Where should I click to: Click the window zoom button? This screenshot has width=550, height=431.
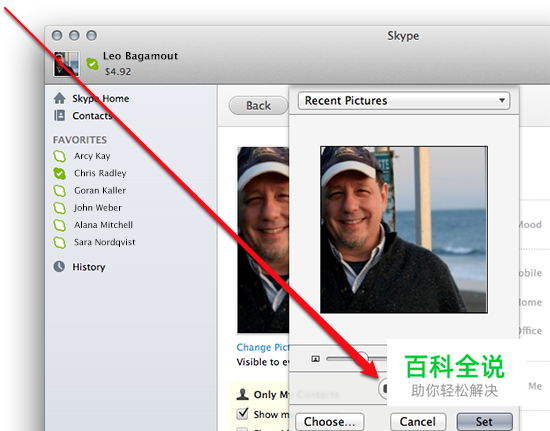click(92, 35)
